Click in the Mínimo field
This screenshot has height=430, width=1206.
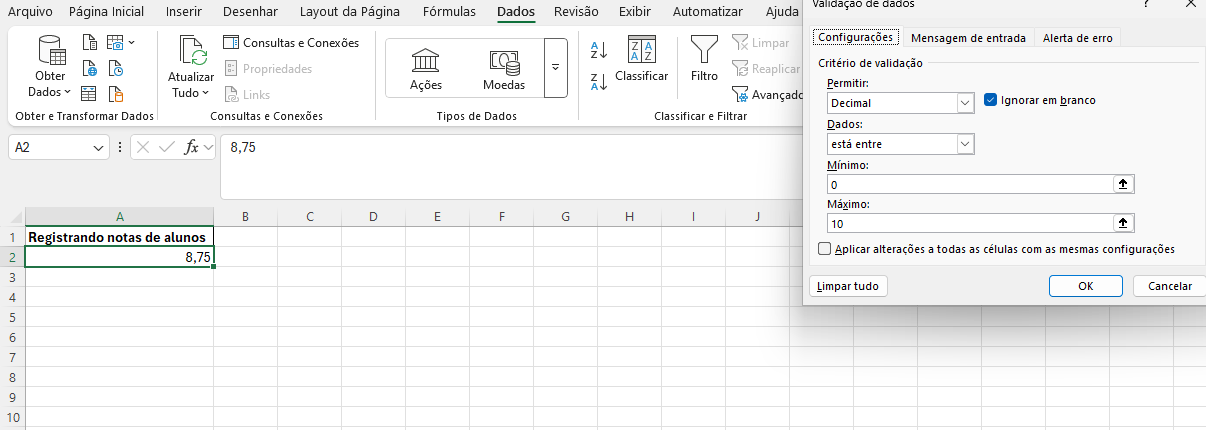pos(970,184)
